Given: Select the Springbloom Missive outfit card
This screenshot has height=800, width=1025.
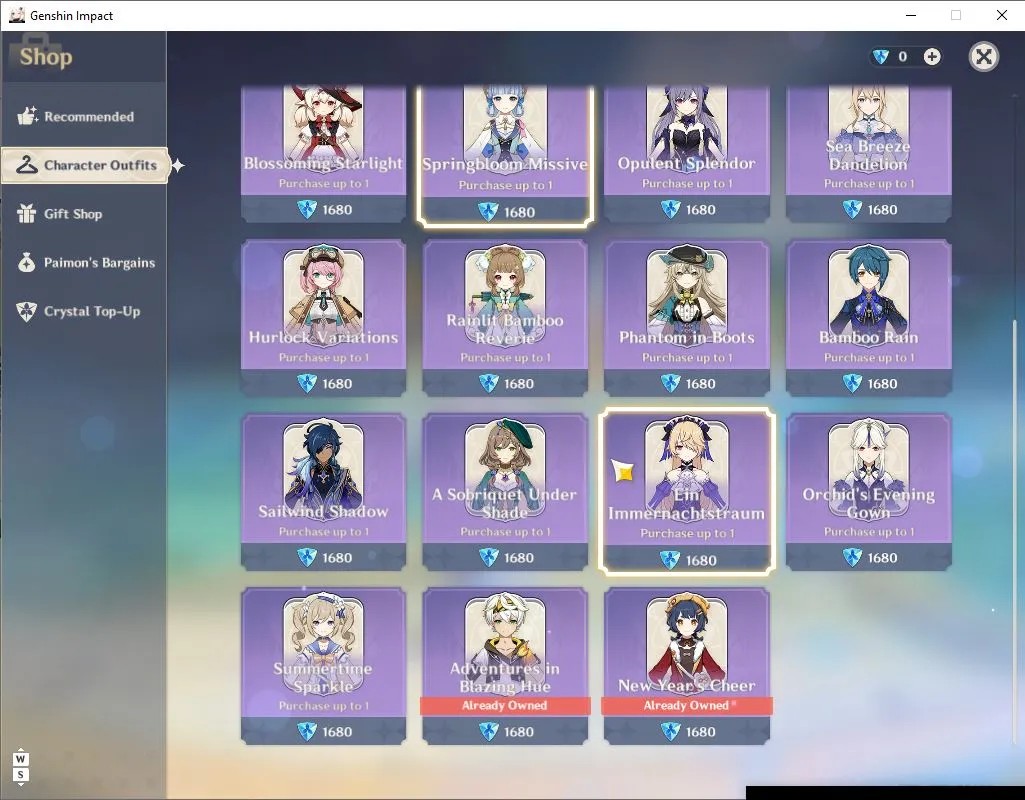Looking at the screenshot, I should coord(505,155).
